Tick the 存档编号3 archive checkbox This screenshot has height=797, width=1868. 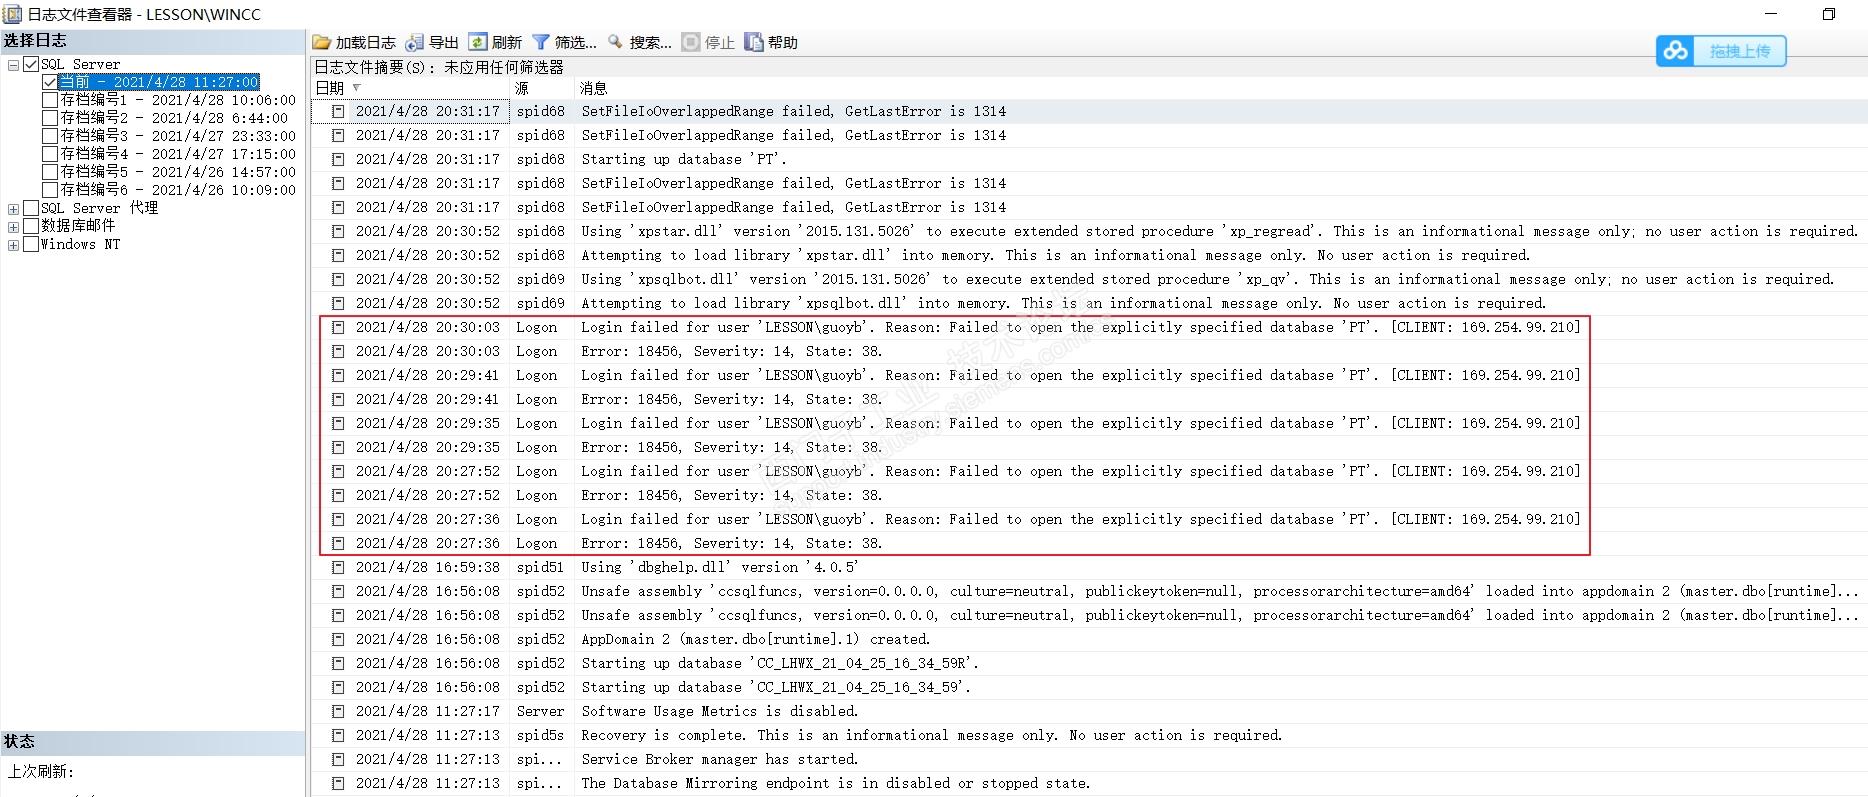point(50,136)
